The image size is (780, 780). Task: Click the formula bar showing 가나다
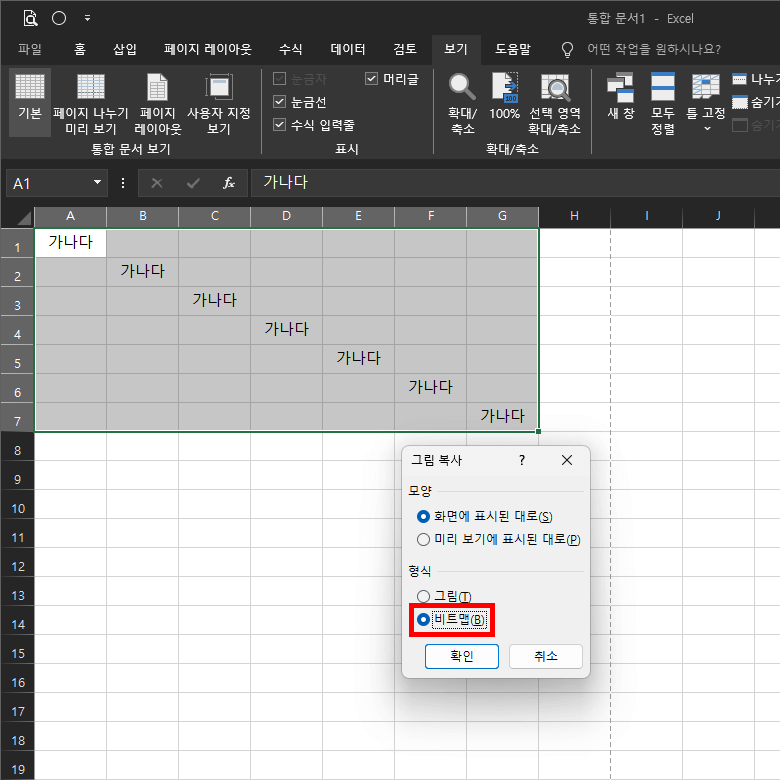coord(515,183)
